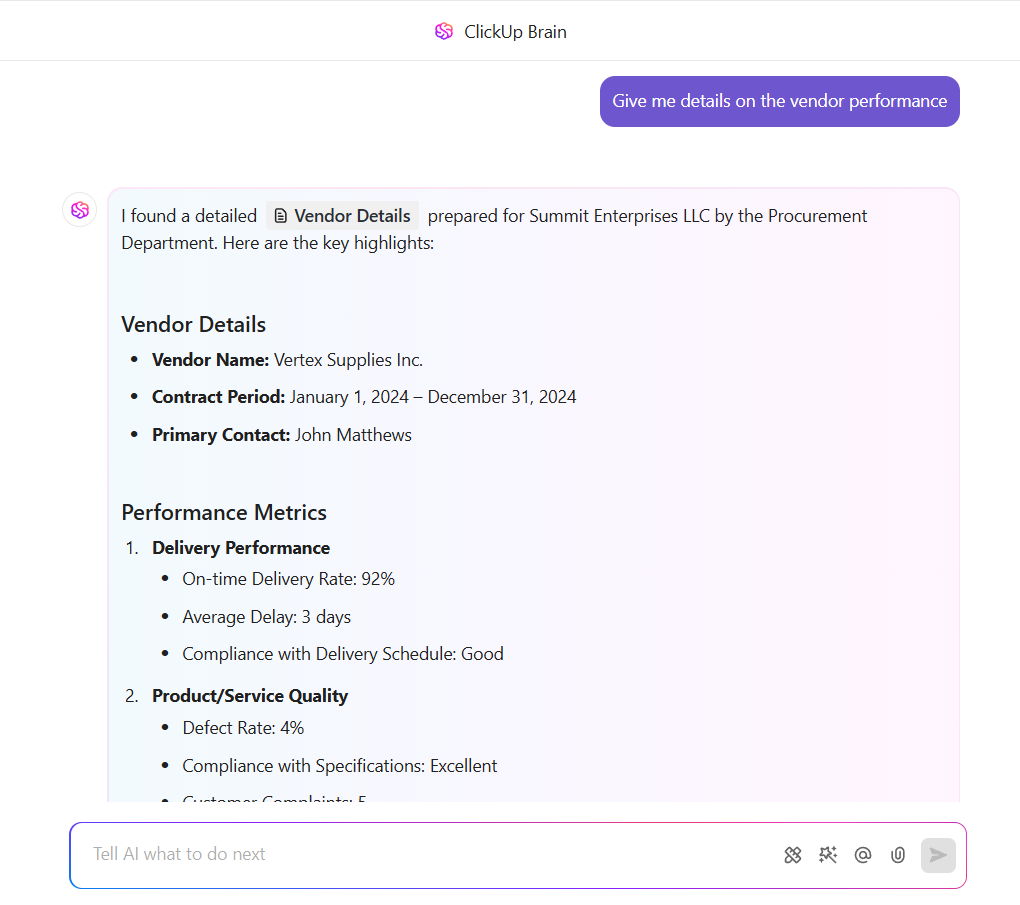Click the document icon in Vendor Details chip
The height and width of the screenshot is (905, 1020).
tap(281, 216)
